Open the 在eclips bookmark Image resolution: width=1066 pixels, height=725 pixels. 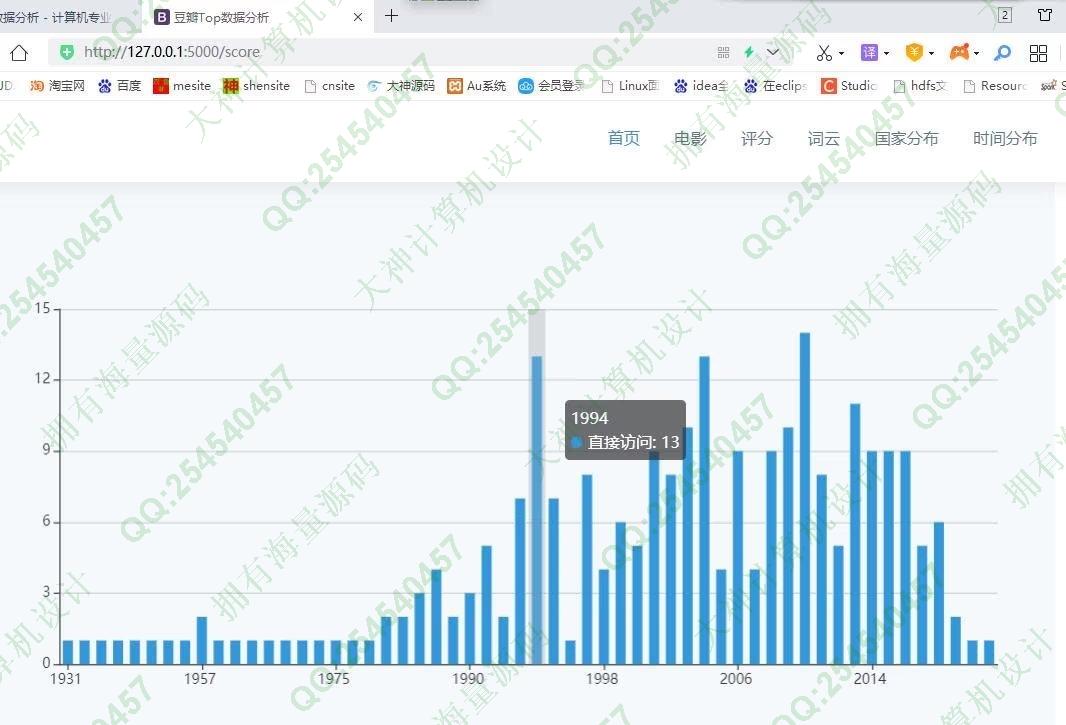pos(776,86)
